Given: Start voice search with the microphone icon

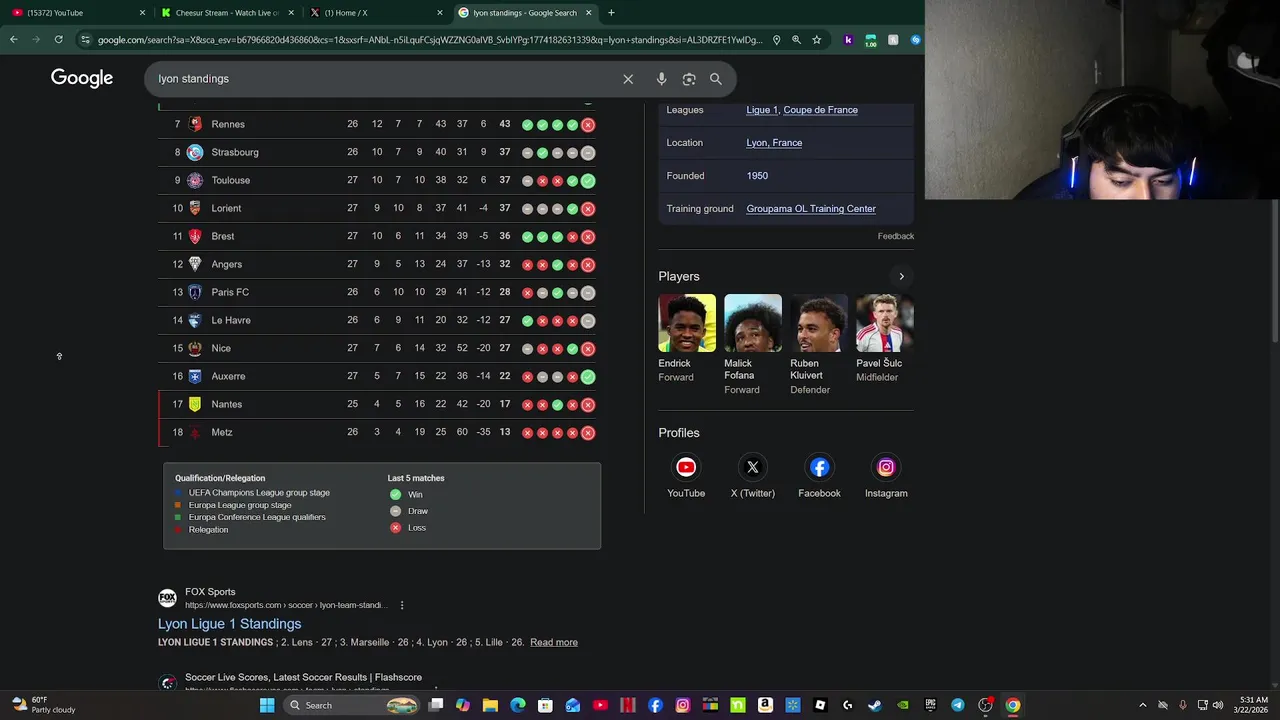Looking at the screenshot, I should point(661,79).
